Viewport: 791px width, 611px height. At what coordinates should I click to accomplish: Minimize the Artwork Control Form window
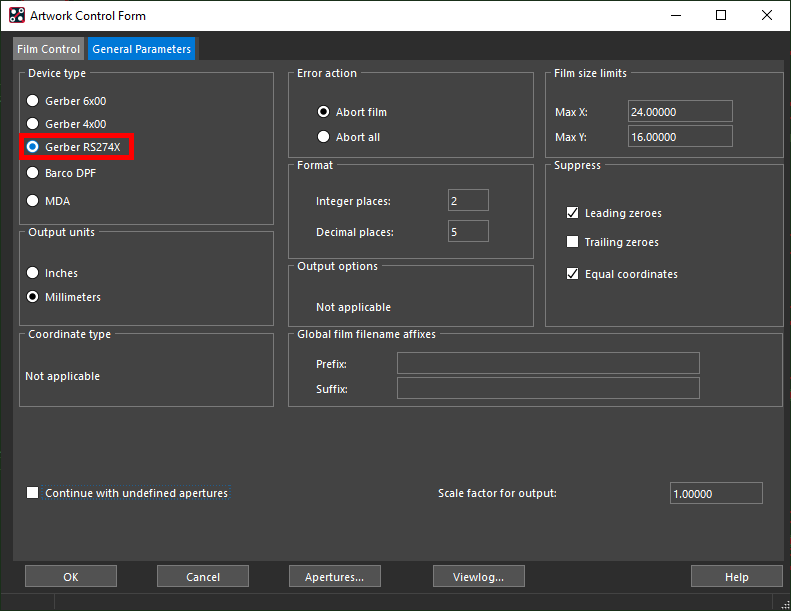(676, 15)
